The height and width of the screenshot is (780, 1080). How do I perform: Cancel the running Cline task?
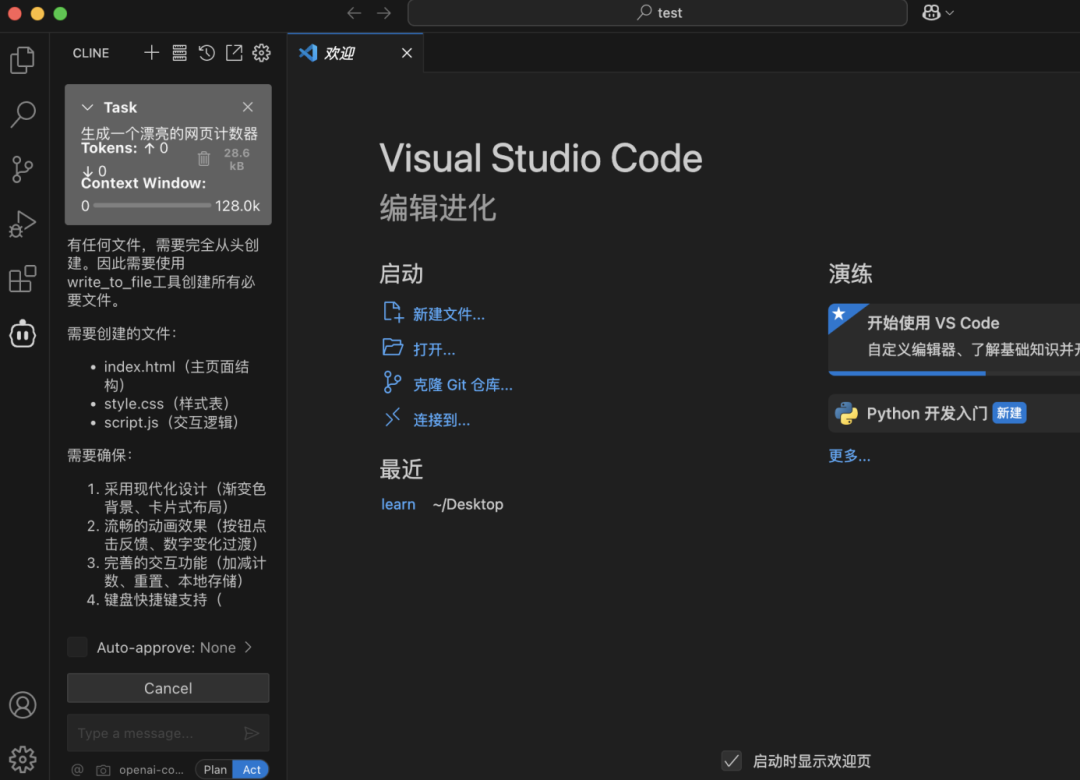point(167,688)
